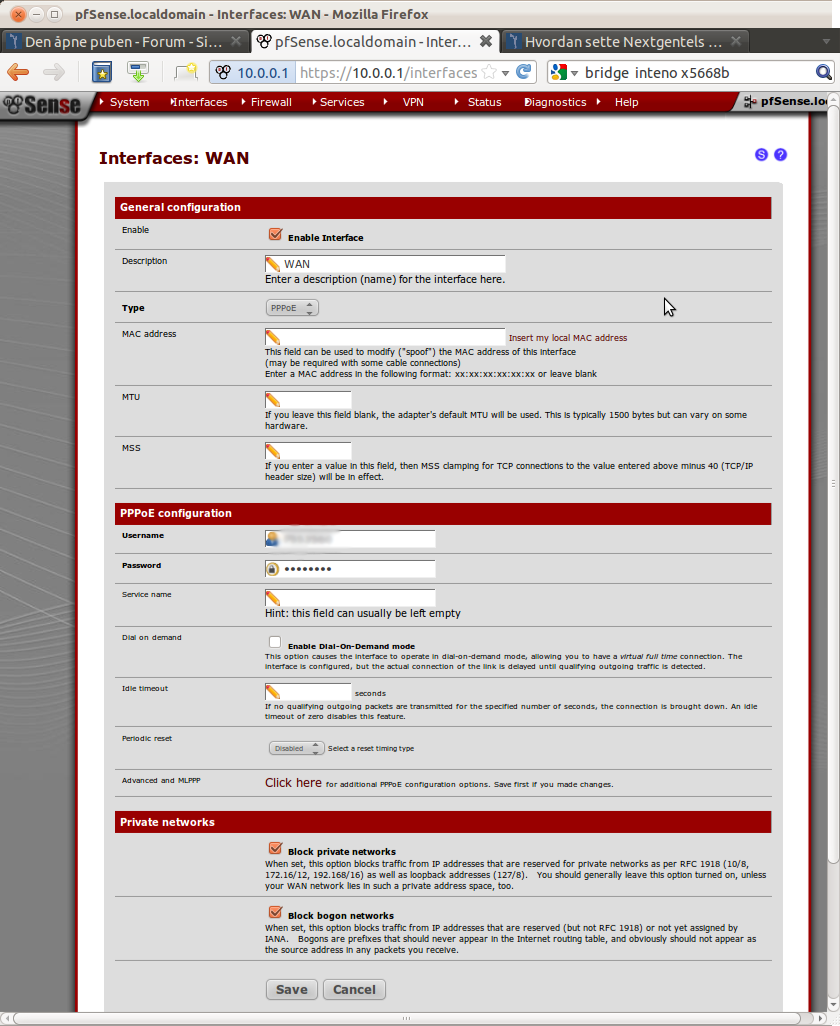Focus the MSS input field
Screen dimensions: 840x1026
308,451
